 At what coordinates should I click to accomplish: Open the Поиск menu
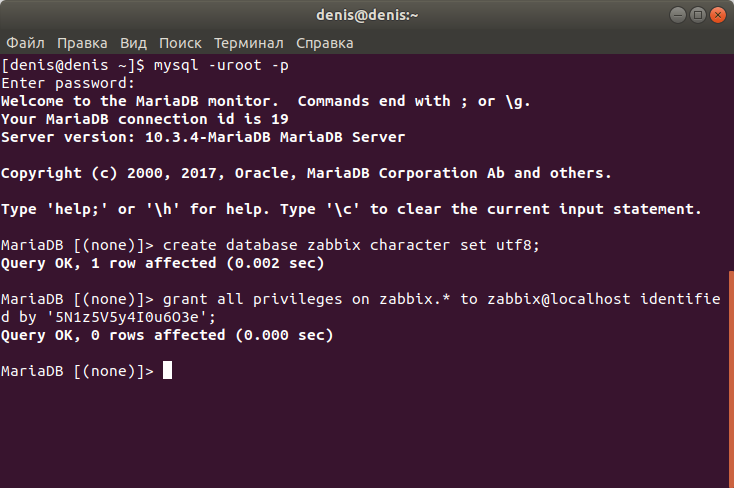pyautogui.click(x=180, y=43)
